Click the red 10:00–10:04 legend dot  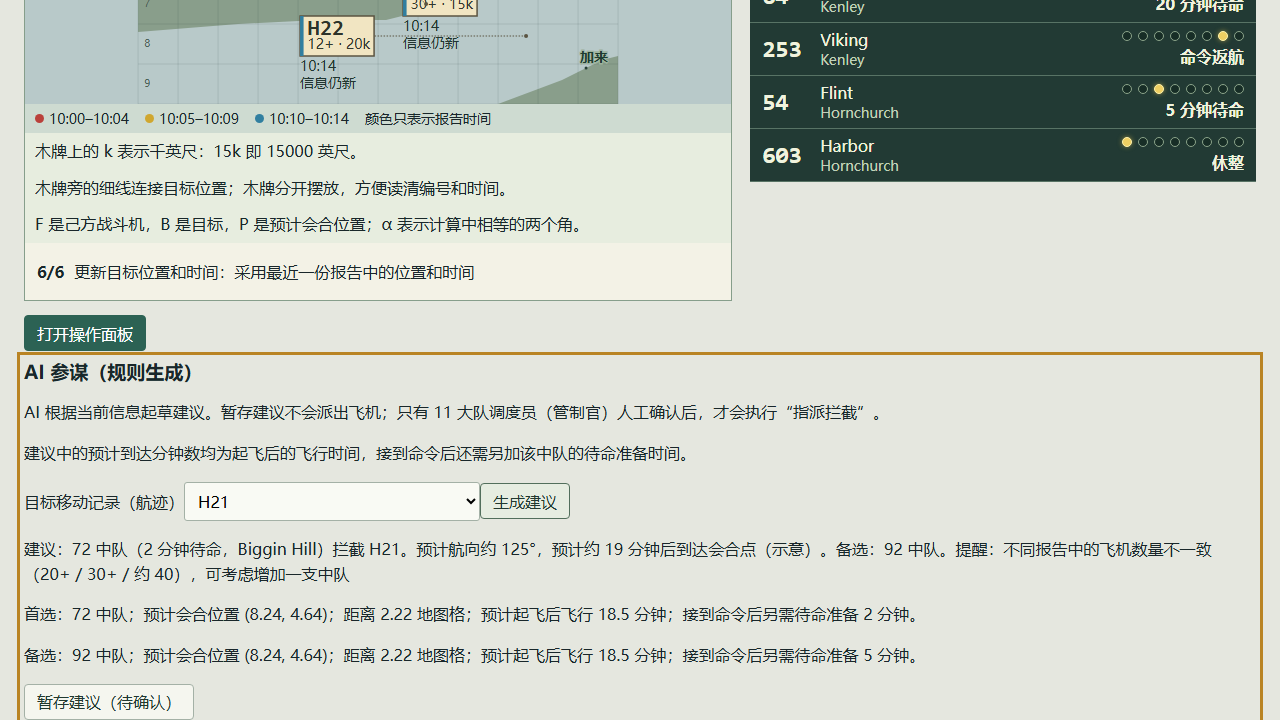40,119
